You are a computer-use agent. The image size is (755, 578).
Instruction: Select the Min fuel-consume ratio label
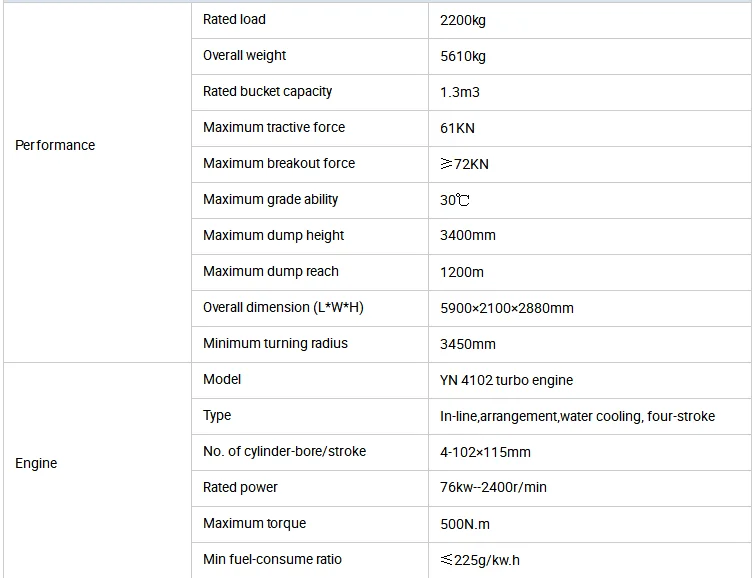pyautogui.click(x=272, y=559)
